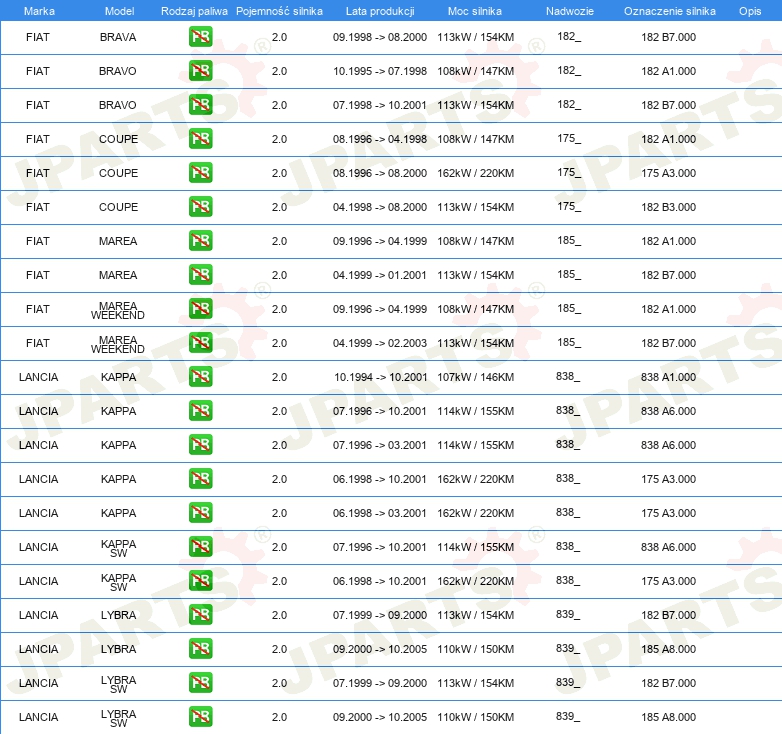Click fuel icon for COUPE 08.1996 -> 04.1998
This screenshot has height=734, width=782.
[x=200, y=139]
